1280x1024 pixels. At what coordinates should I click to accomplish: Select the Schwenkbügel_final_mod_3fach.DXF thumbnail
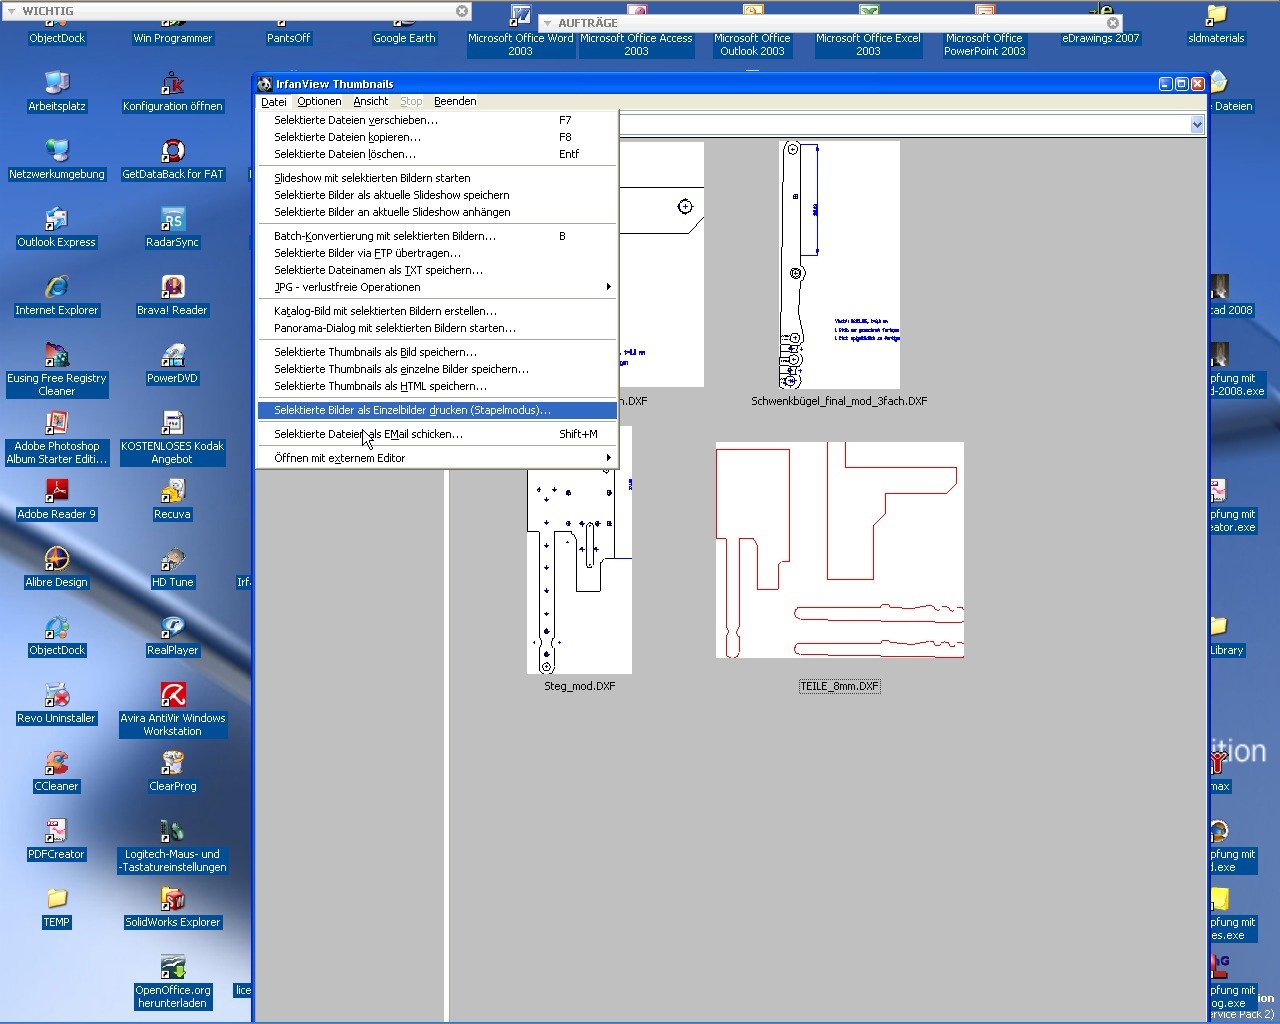tap(839, 265)
